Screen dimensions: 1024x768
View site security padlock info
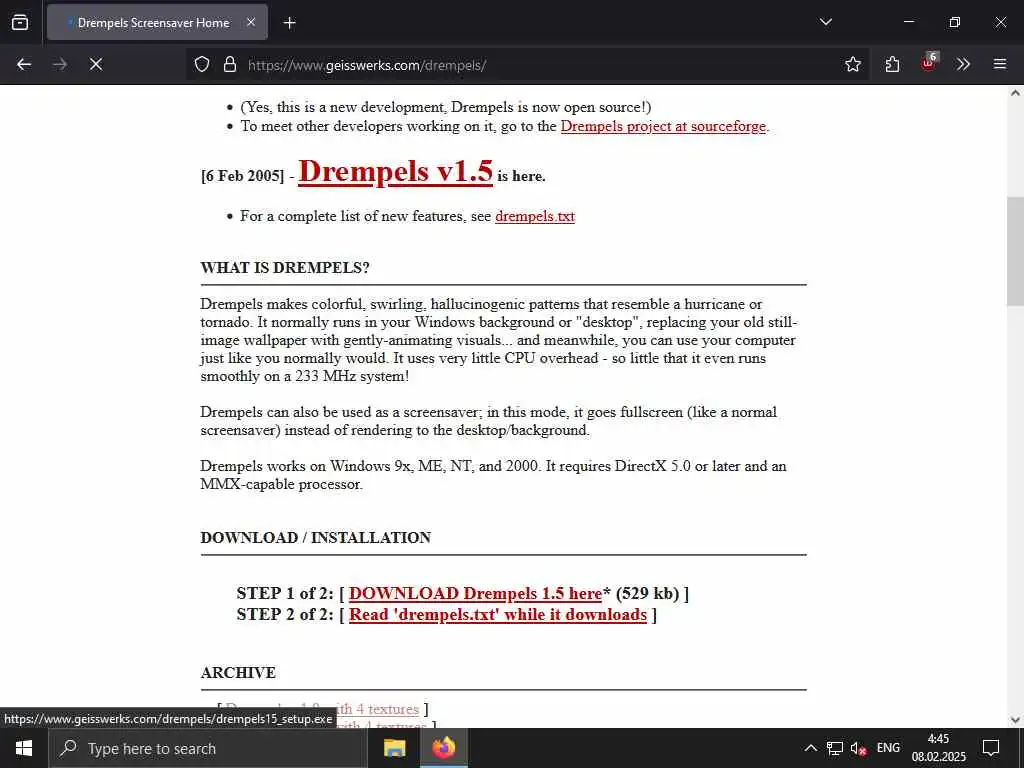click(229, 64)
